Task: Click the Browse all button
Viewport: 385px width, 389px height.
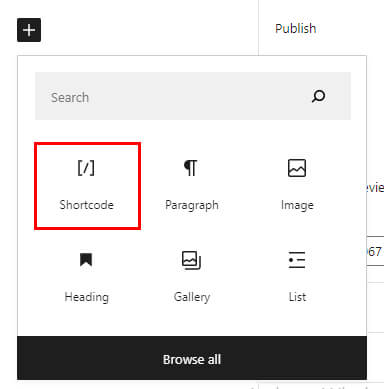Action: (192, 358)
